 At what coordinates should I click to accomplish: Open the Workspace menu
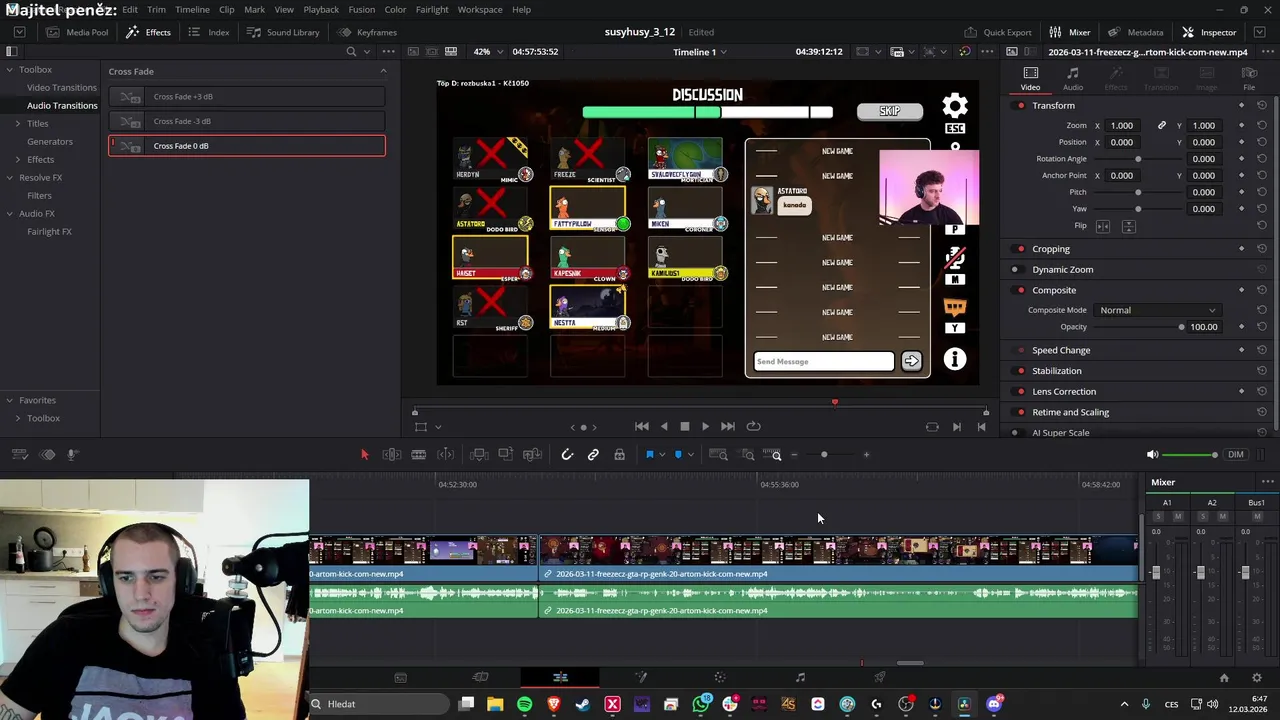[480, 9]
